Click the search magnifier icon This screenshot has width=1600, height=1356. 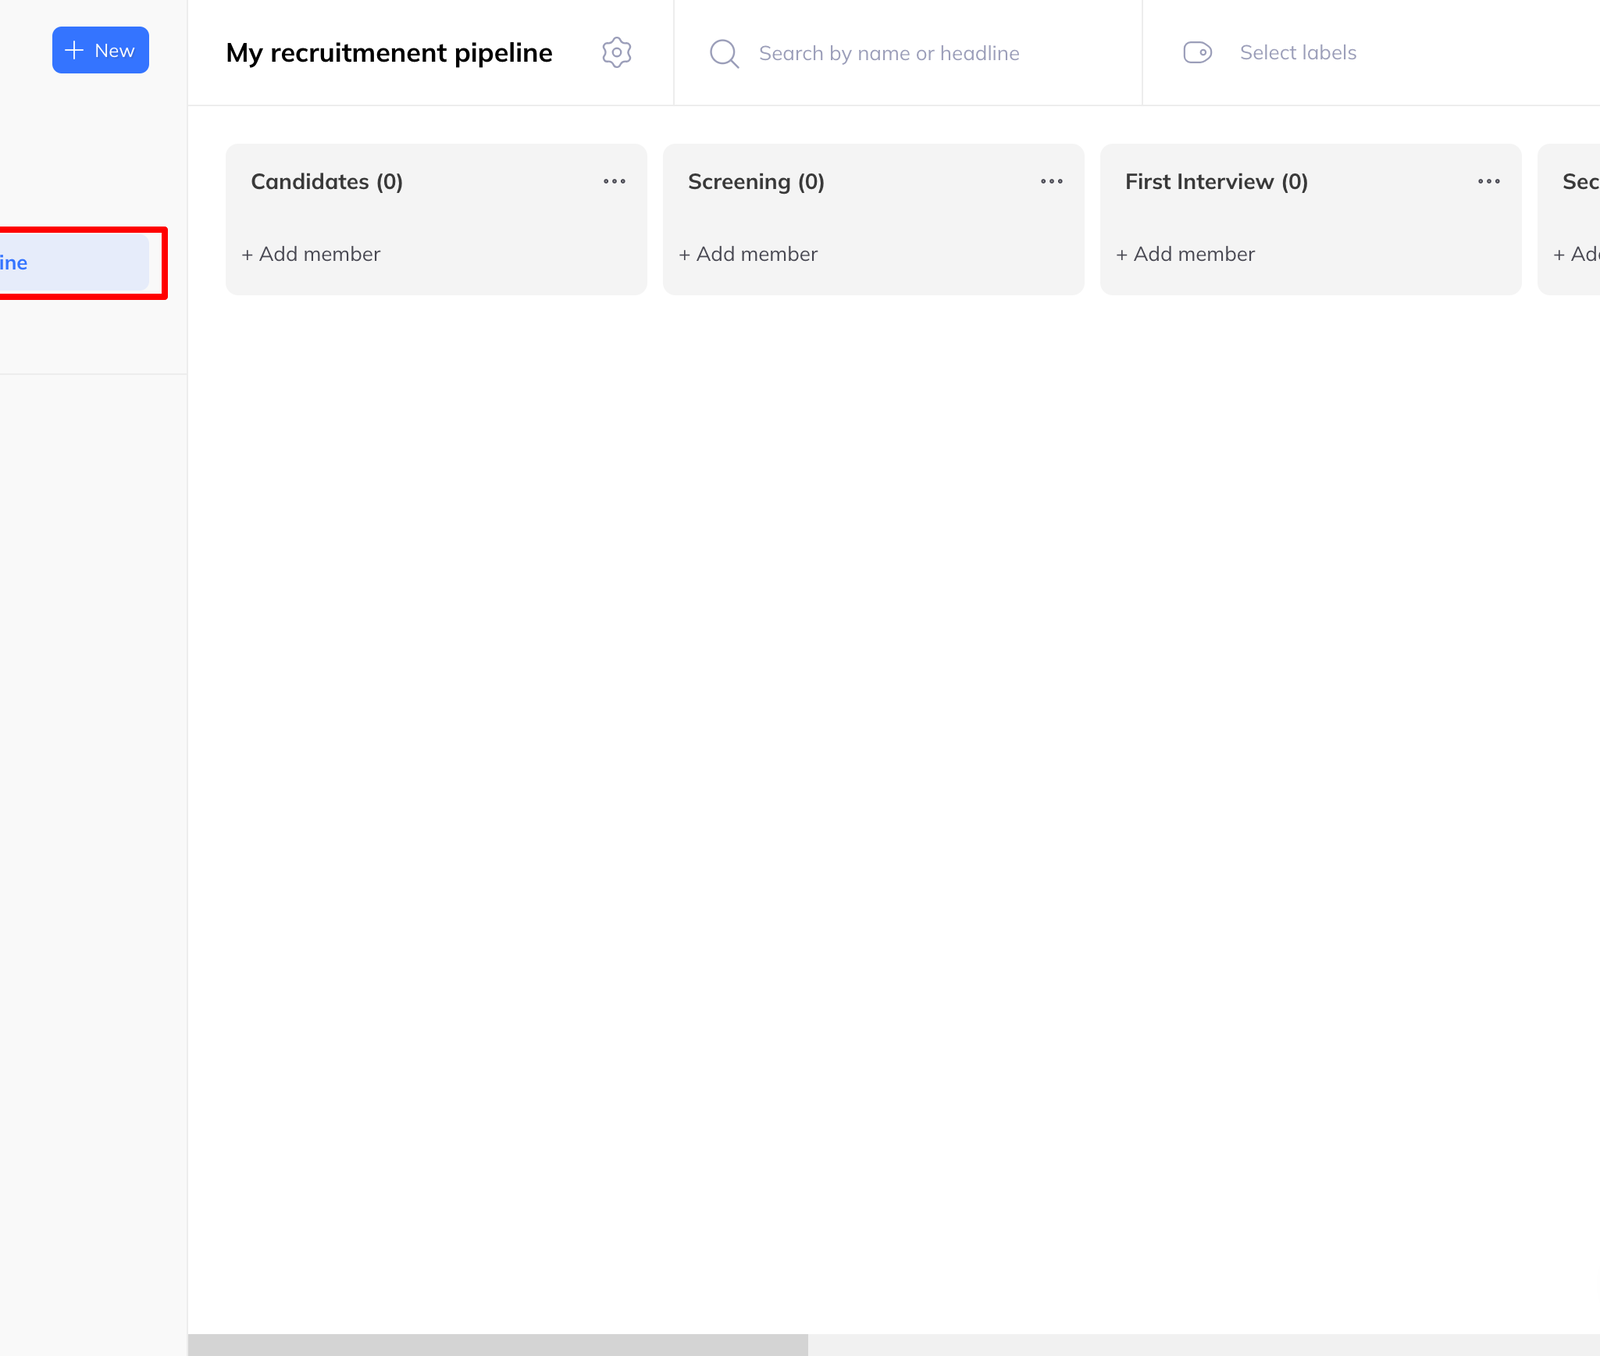click(724, 53)
